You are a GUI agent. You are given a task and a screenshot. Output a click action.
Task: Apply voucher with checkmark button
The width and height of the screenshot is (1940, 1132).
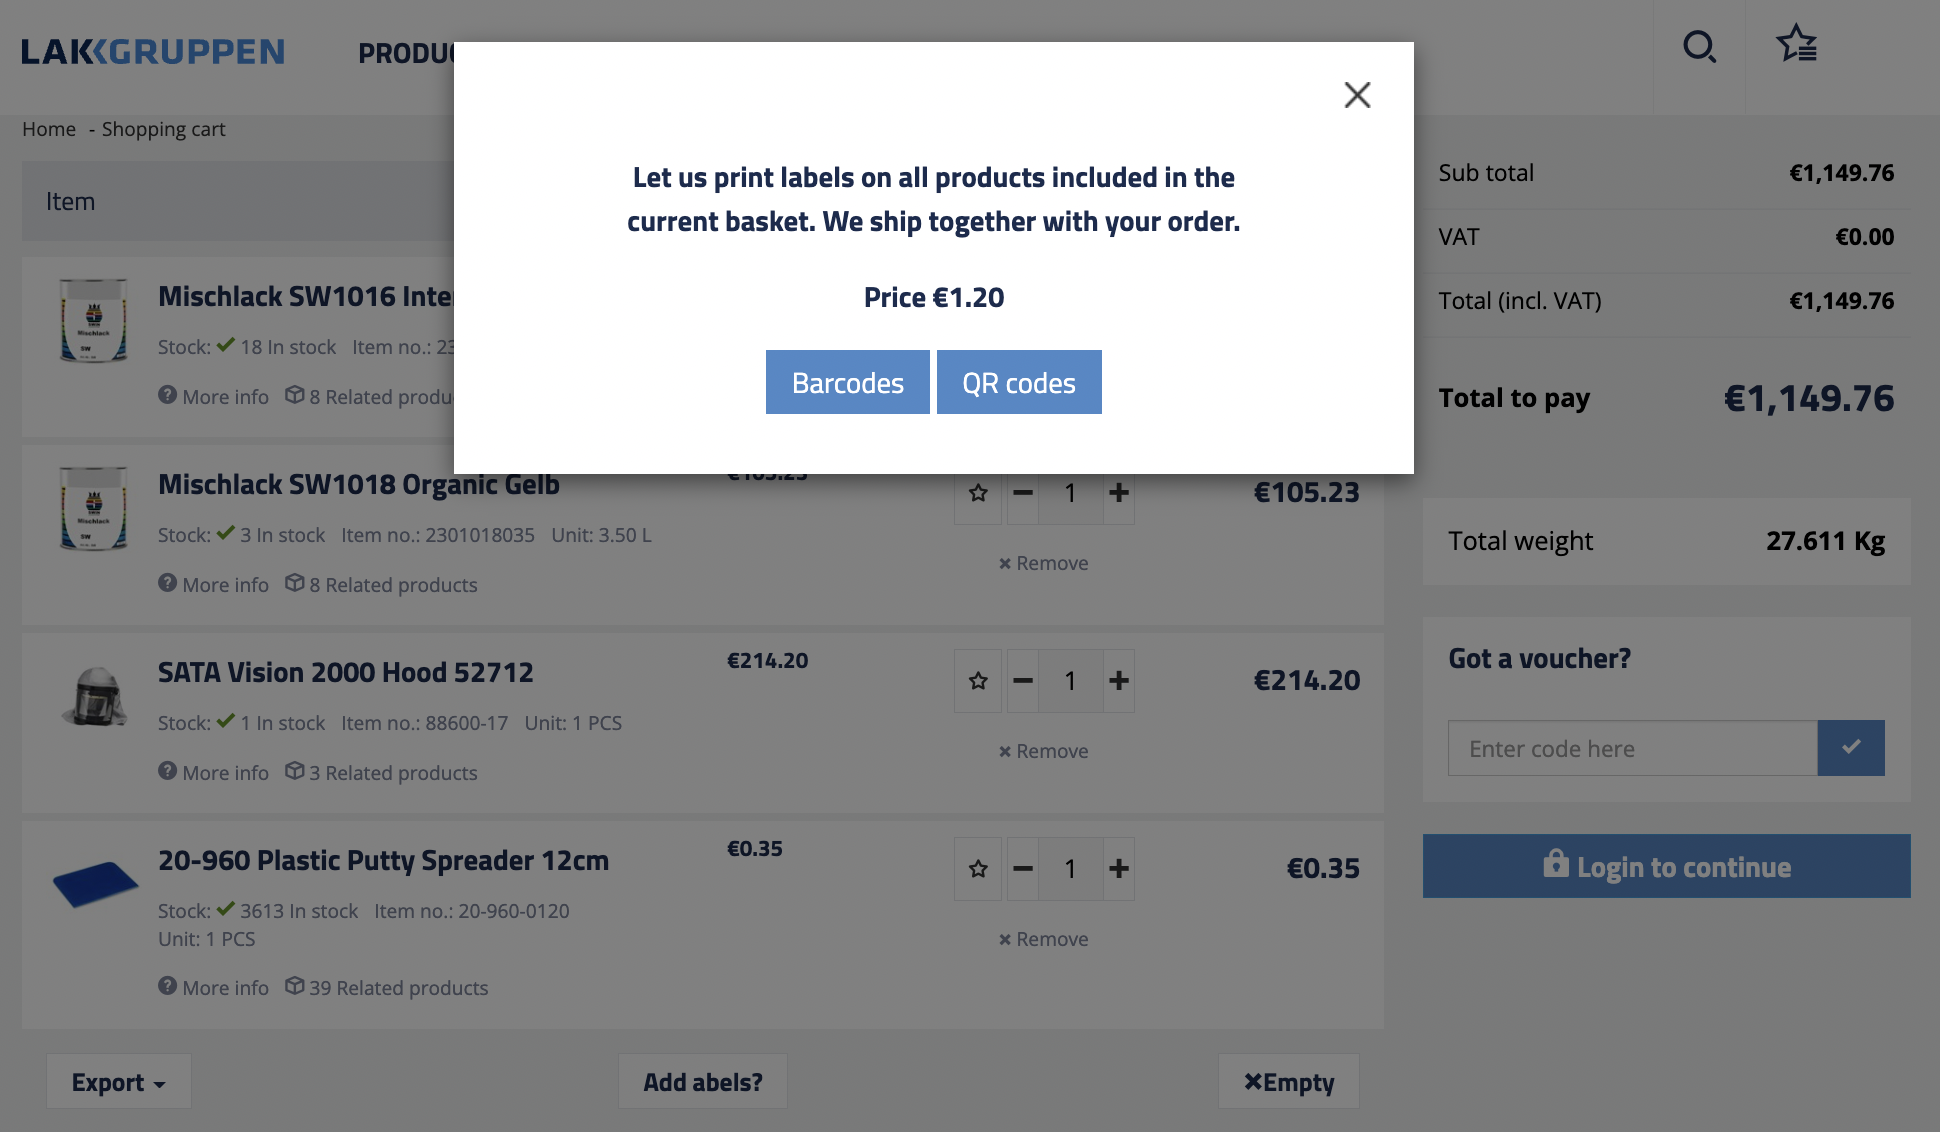[1850, 748]
